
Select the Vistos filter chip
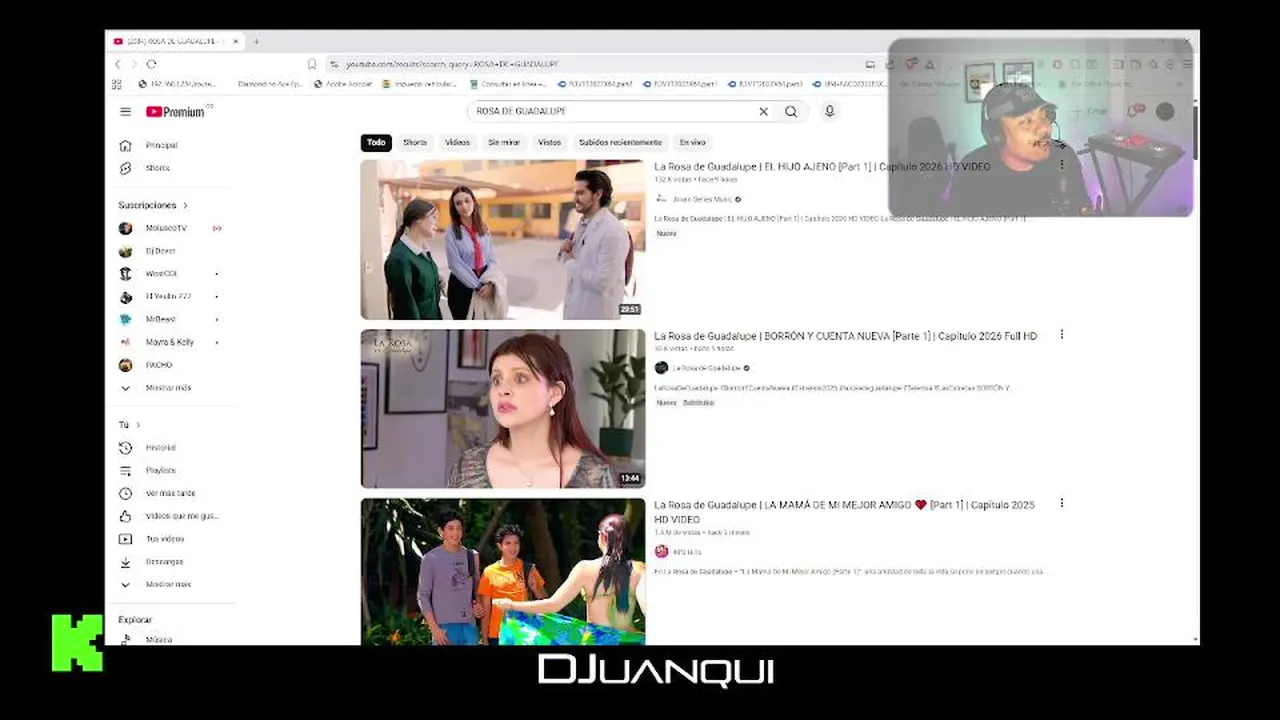pos(550,142)
